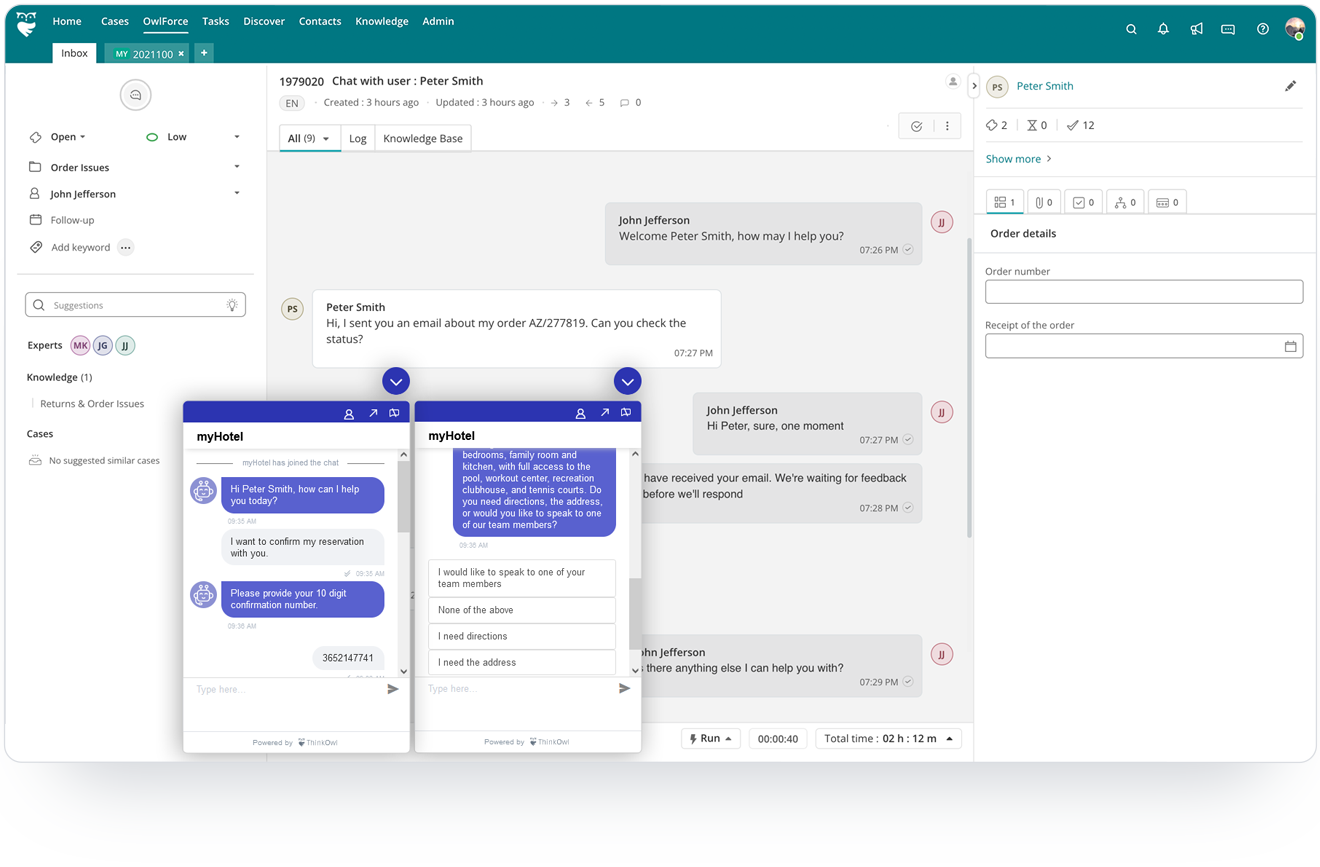Click the pencil icon to edit Peter Smith
This screenshot has height=867, width=1320.
point(1290,86)
